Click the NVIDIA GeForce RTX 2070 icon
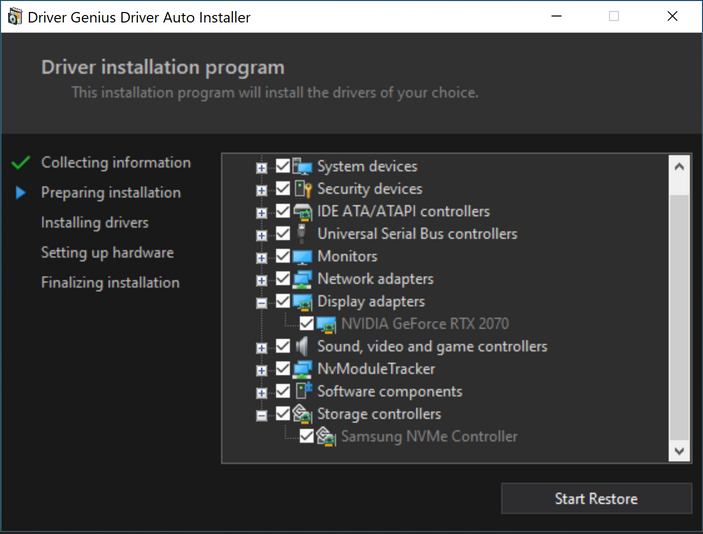The width and height of the screenshot is (703, 534). click(x=326, y=324)
